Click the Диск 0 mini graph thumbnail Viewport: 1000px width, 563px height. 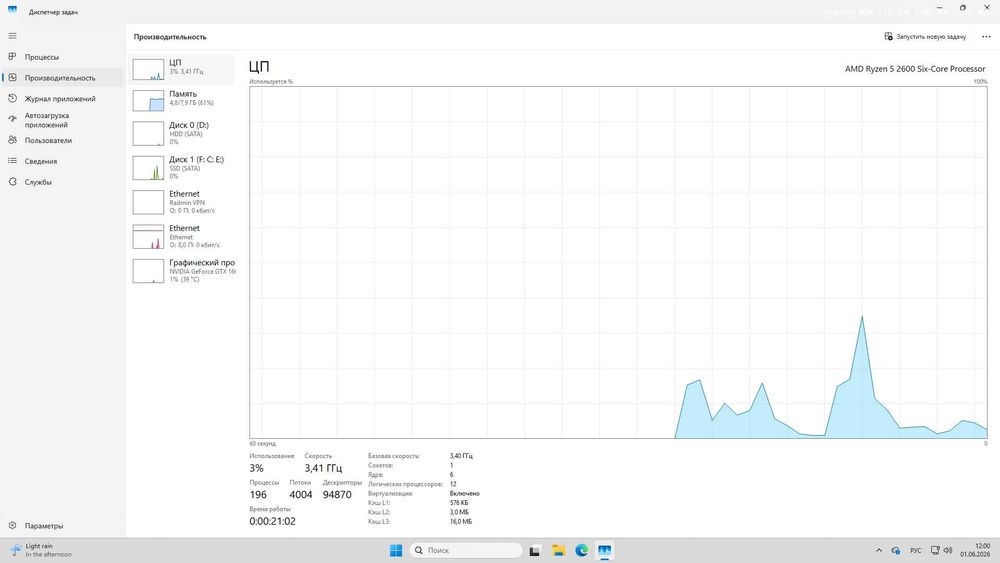point(148,133)
